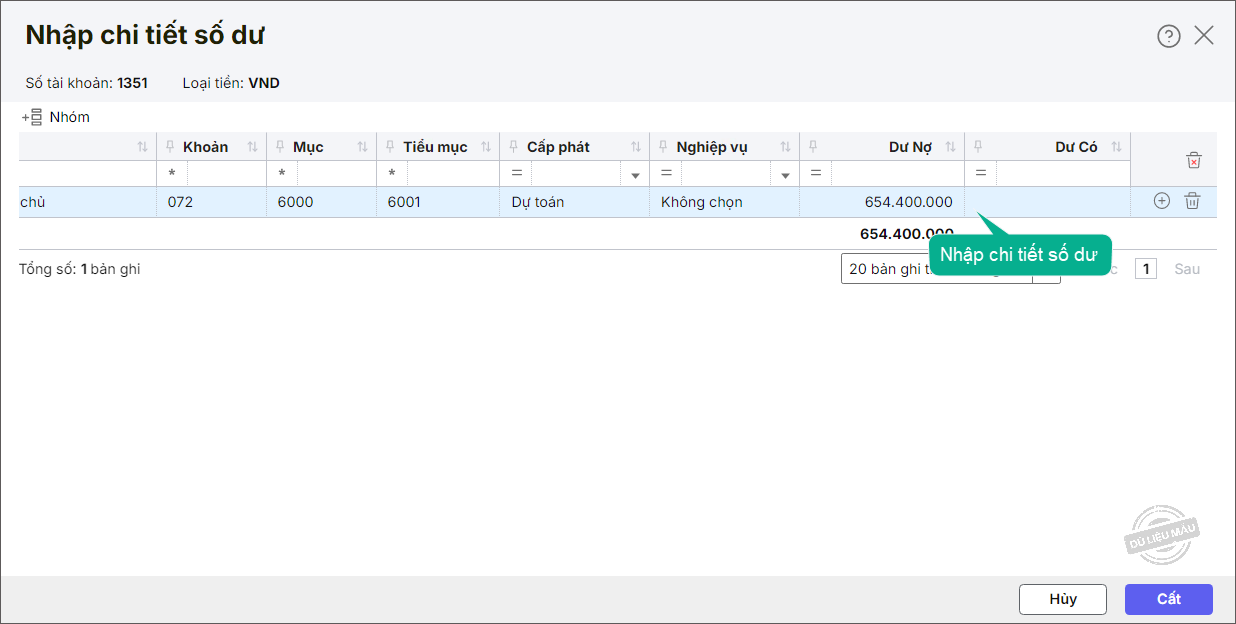Click the Hủy cancel button
The height and width of the screenshot is (624, 1236).
[x=1063, y=599]
